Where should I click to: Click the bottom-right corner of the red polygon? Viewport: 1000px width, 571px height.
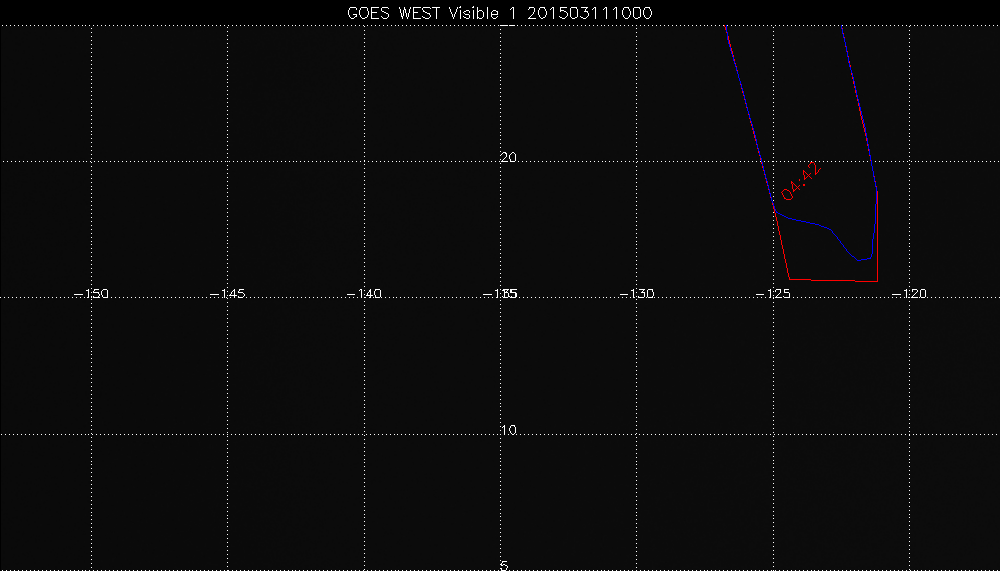point(877,280)
